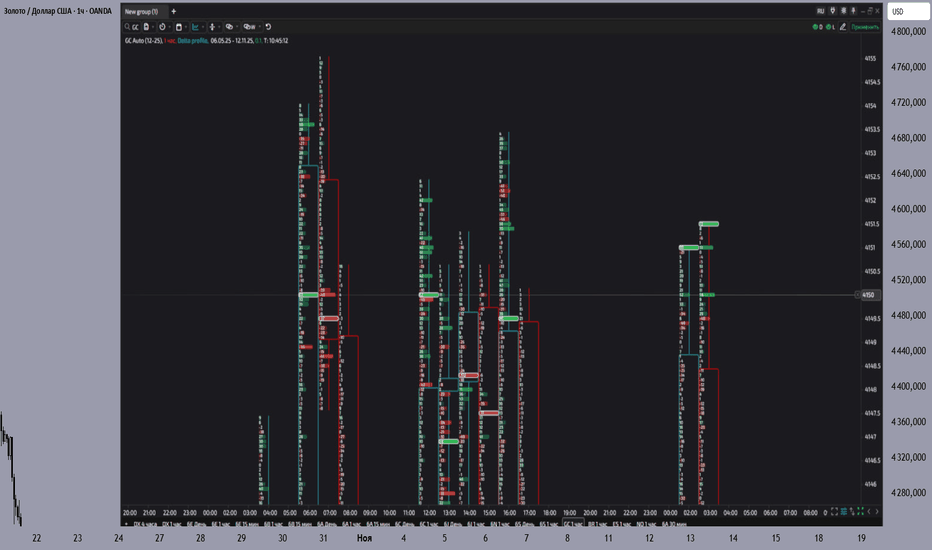Image resolution: width=932 pixels, height=550 pixels.
Task: Open the RU language selector
Action: [x=821, y=11]
